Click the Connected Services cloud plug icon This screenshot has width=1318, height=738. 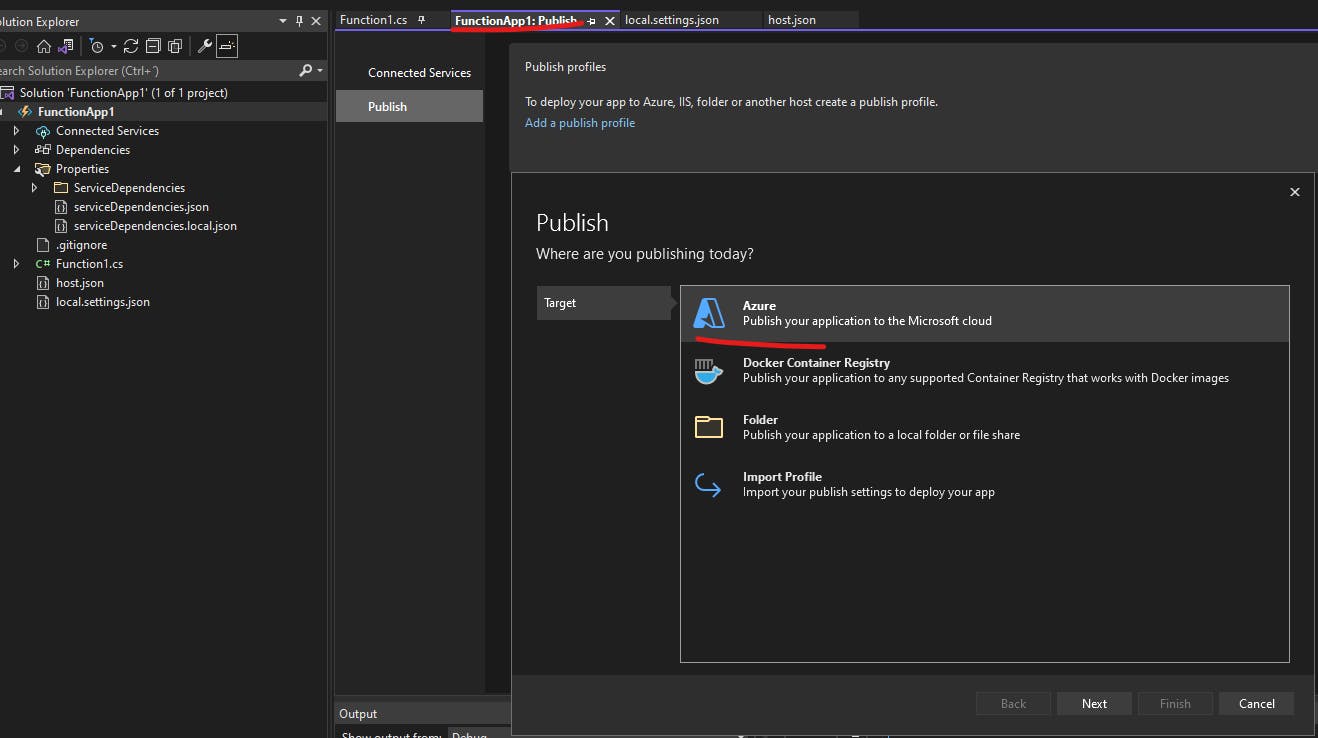tap(43, 131)
